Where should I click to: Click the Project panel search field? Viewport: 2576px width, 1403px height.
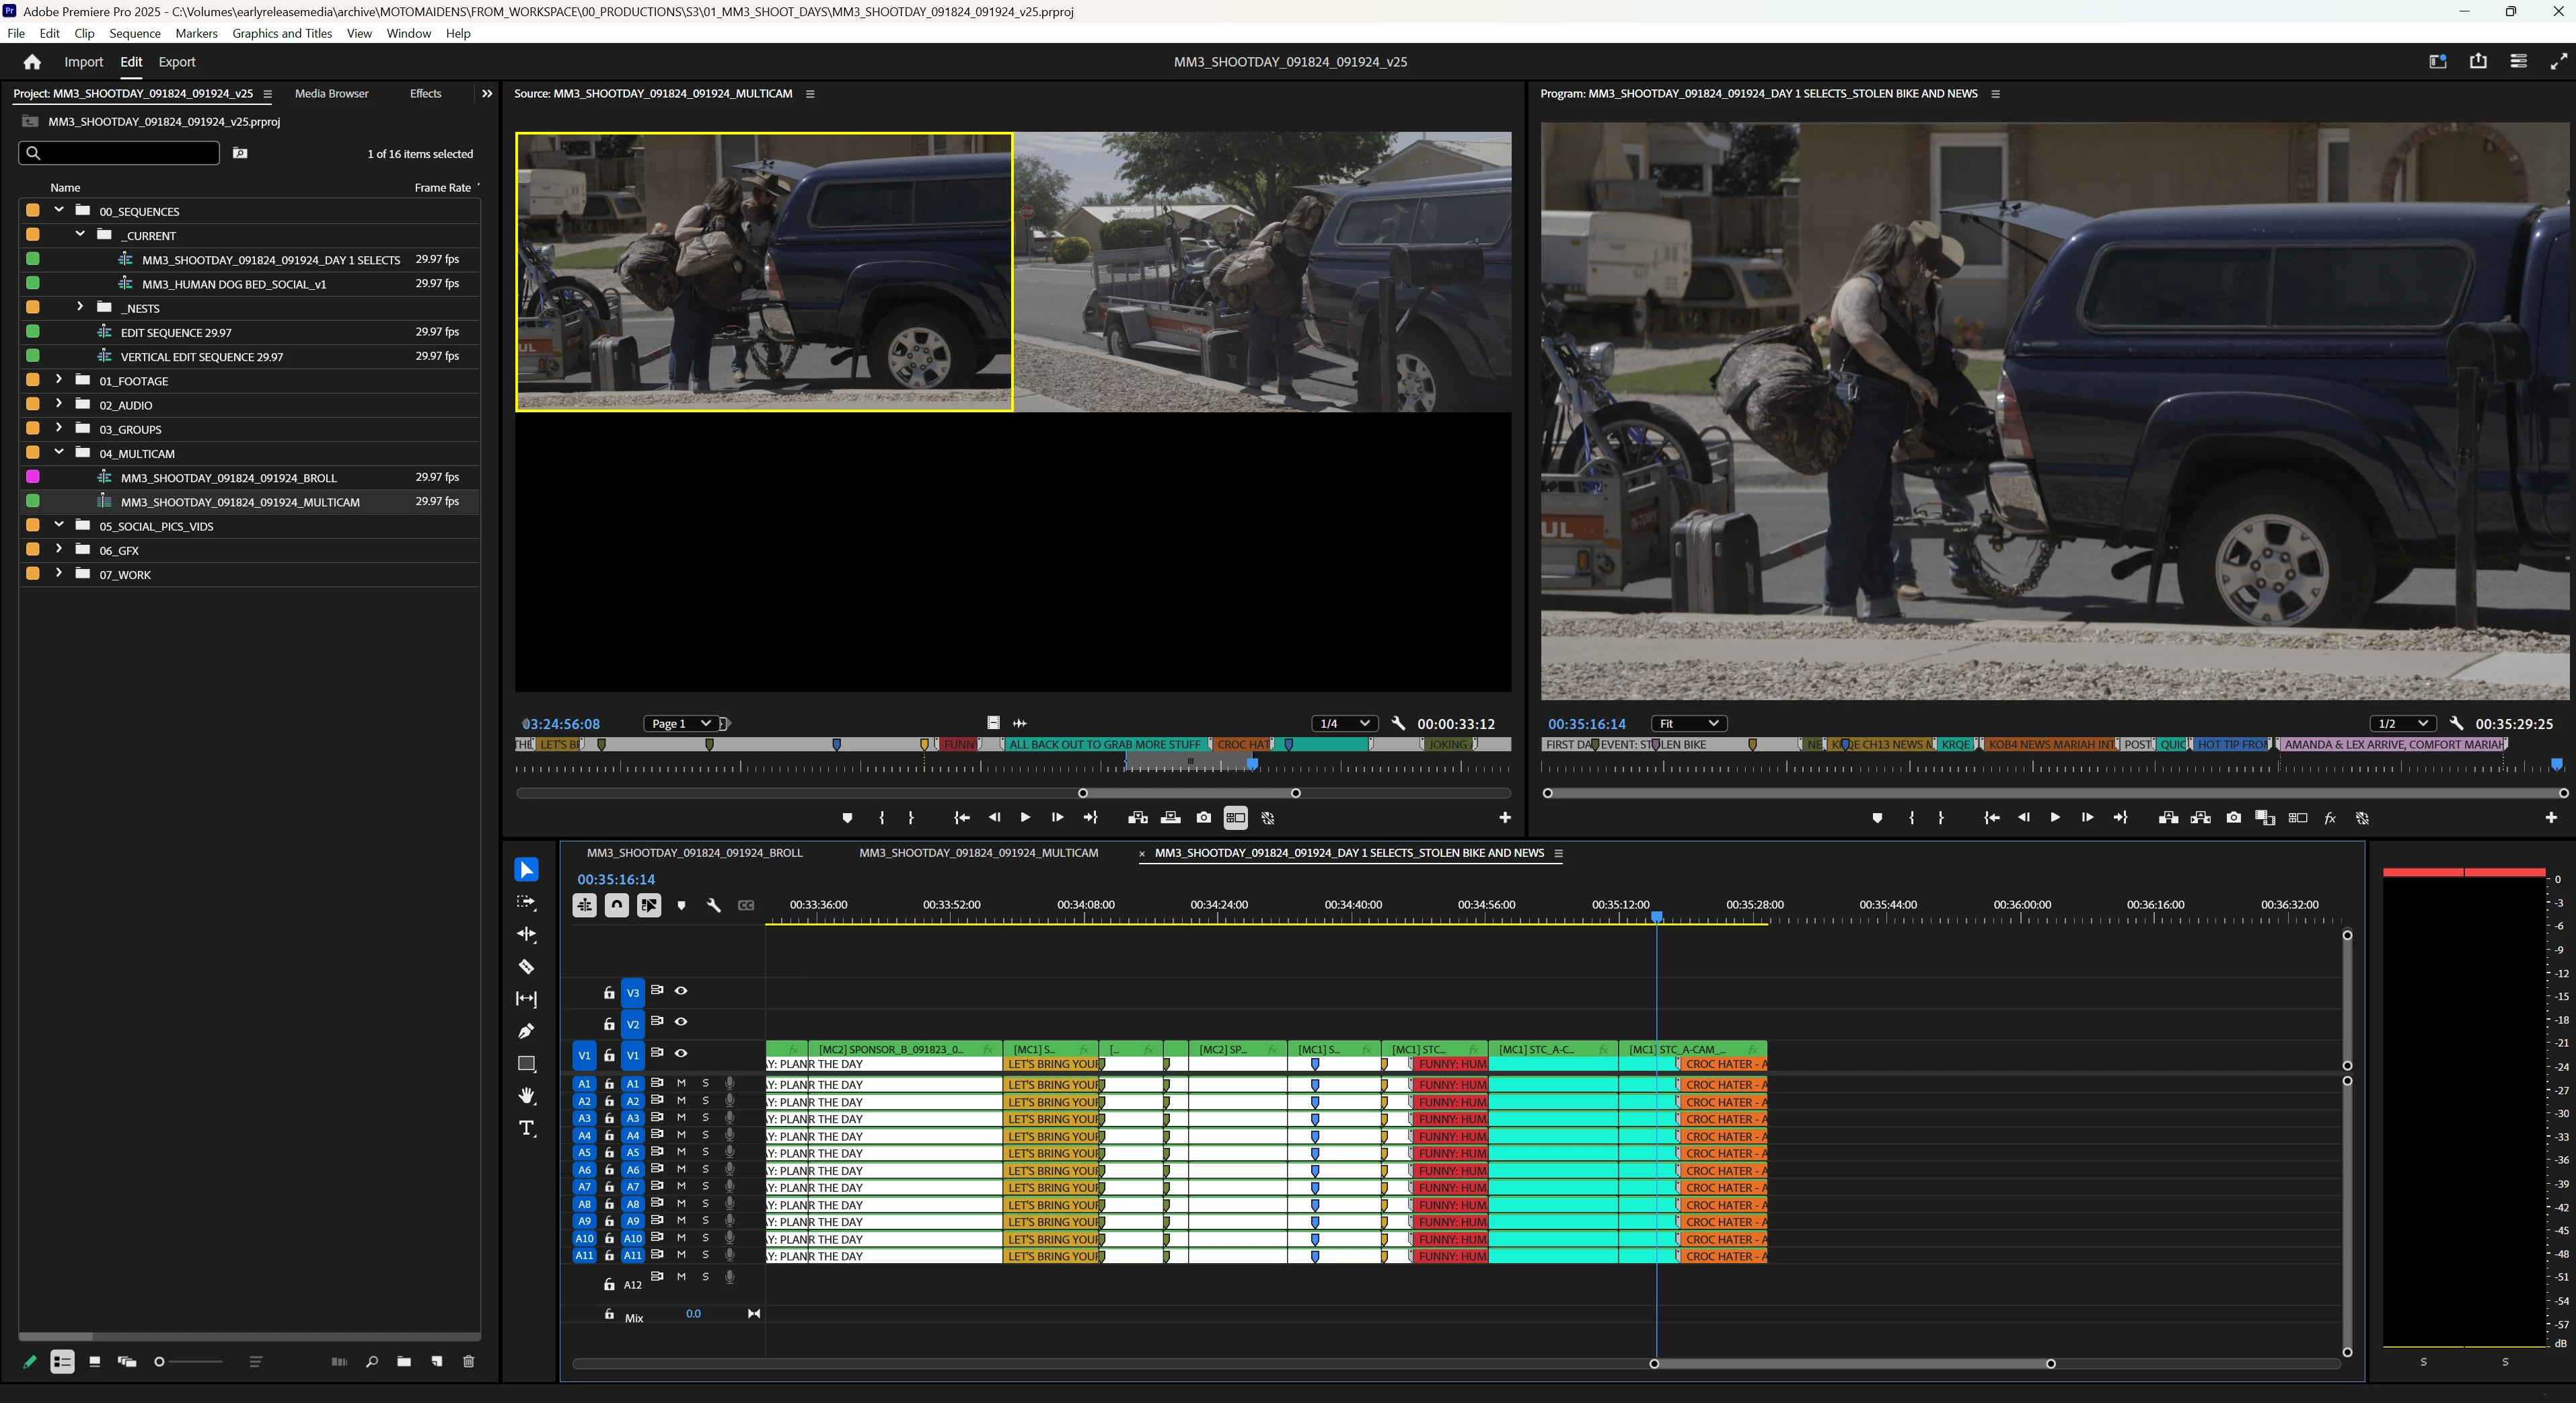(125, 153)
